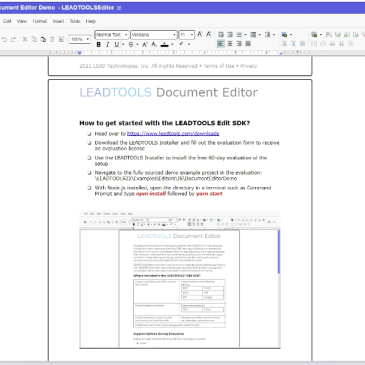Click the Cut scissors icon
The width and height of the screenshot is (365, 365).
coord(25,39)
